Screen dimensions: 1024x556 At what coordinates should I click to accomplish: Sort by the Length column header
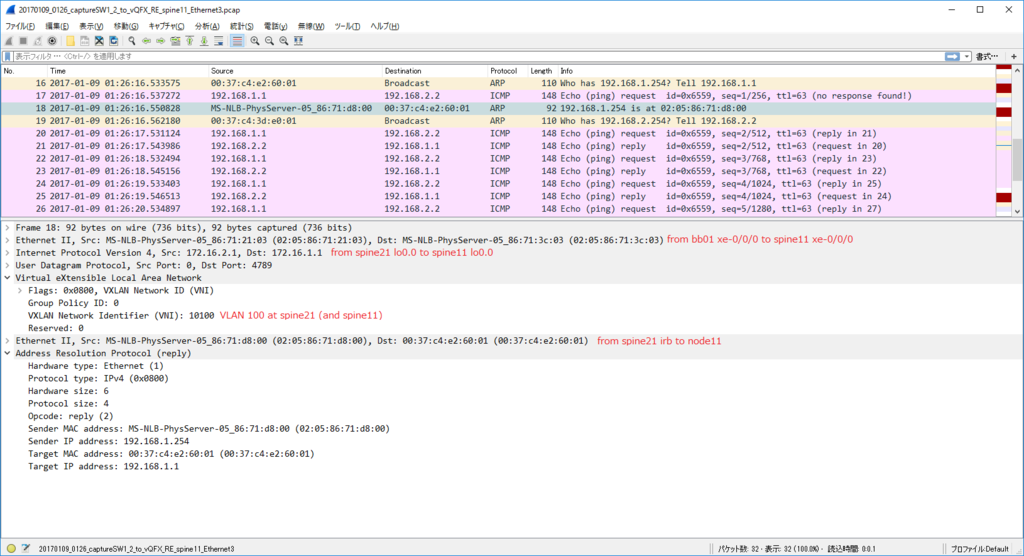click(541, 71)
